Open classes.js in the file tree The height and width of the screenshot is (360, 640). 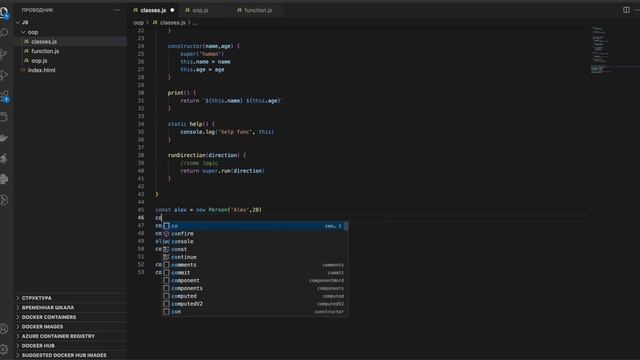tap(44, 42)
